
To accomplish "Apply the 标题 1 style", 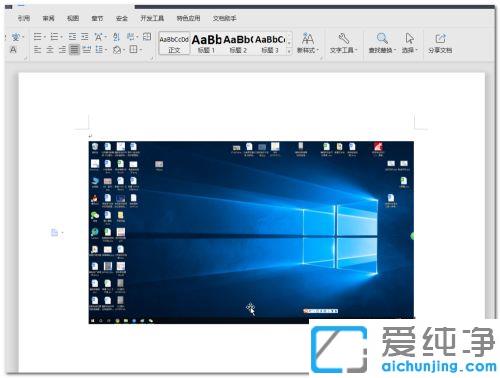I will point(206,44).
